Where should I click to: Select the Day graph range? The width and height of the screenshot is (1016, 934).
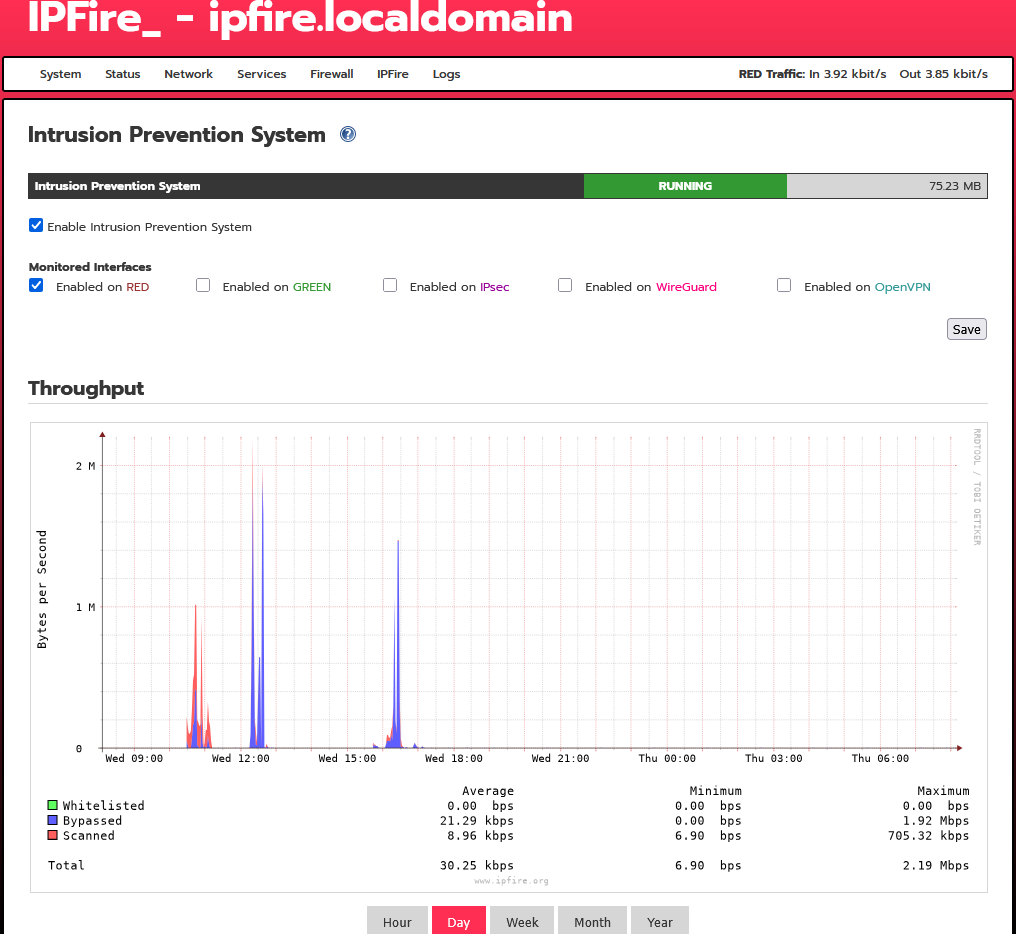(459, 922)
